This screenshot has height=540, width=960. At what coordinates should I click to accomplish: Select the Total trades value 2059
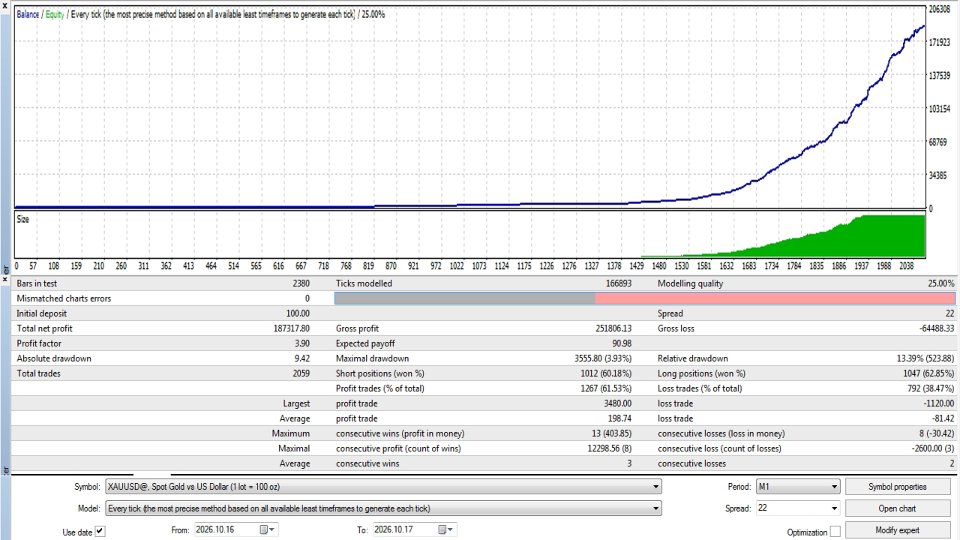301,373
